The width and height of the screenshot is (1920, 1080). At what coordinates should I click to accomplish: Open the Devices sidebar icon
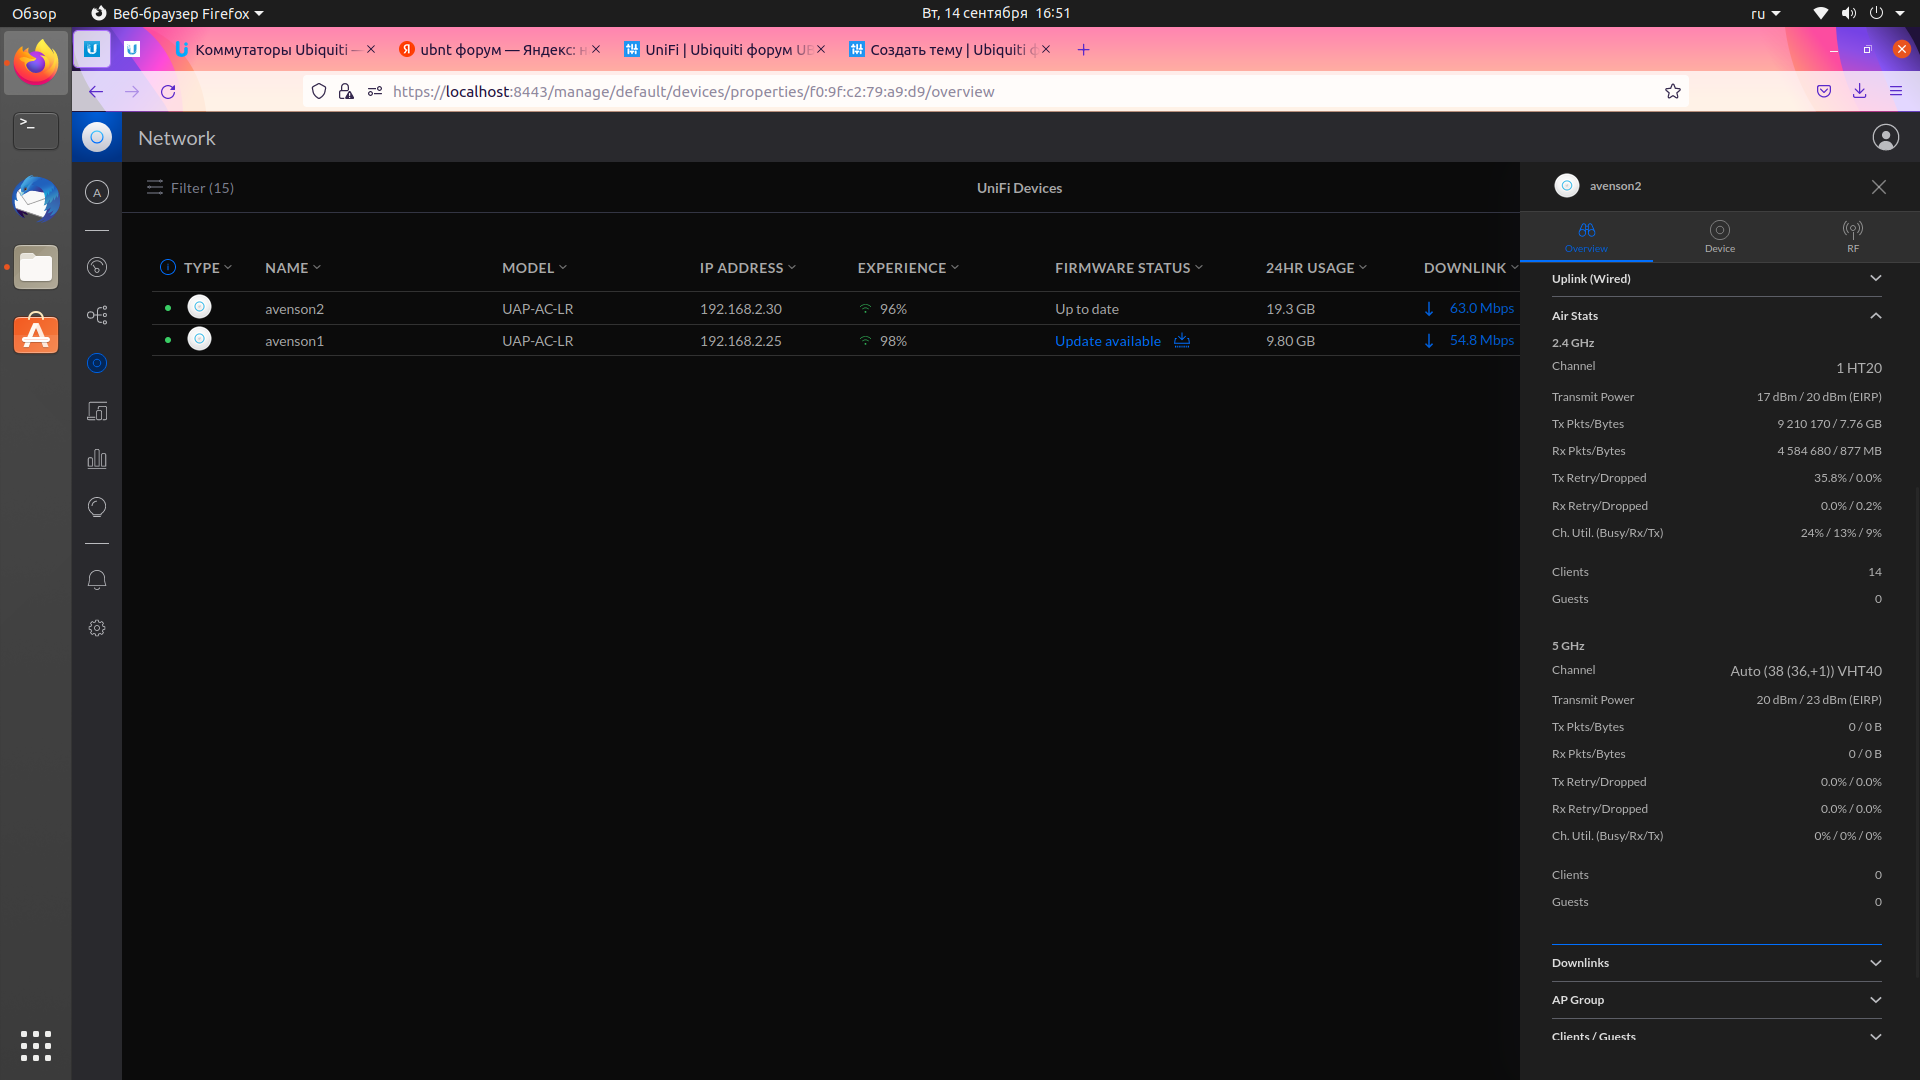coord(97,363)
